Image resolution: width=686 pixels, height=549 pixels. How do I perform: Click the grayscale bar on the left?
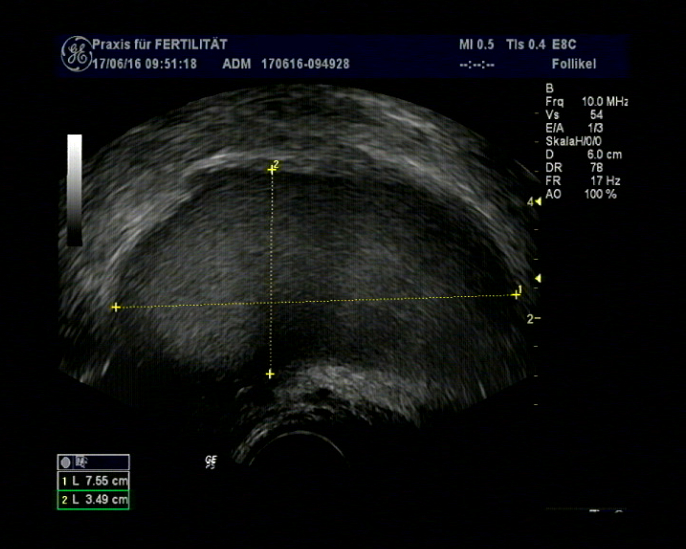(x=75, y=189)
